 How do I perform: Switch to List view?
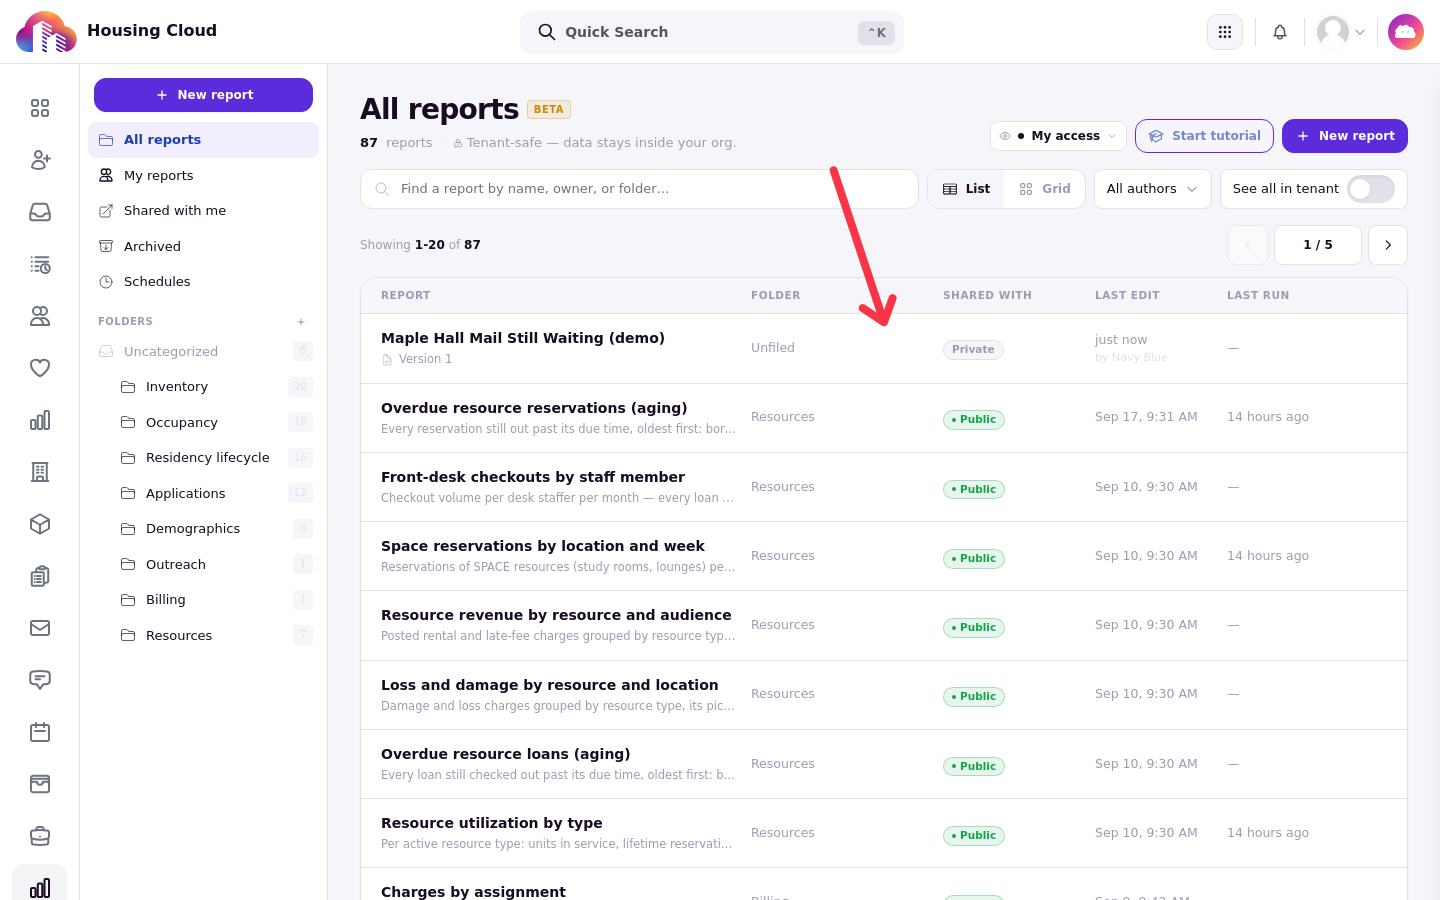pos(967,189)
